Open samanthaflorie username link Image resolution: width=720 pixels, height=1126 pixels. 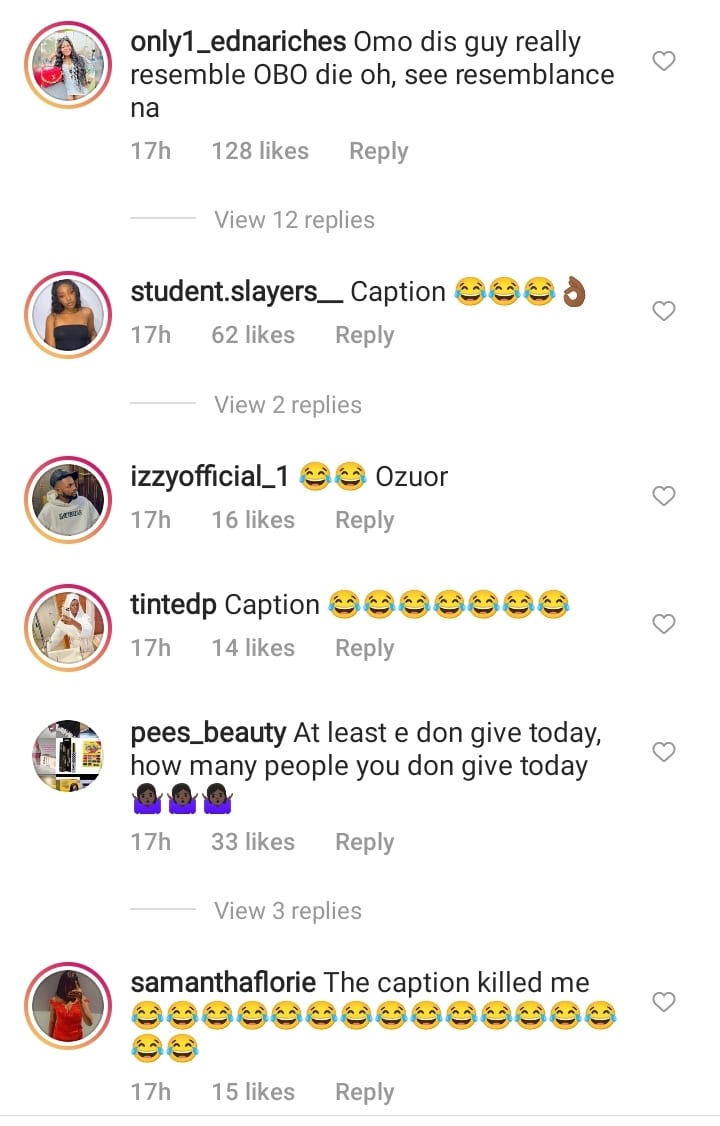pos(223,983)
